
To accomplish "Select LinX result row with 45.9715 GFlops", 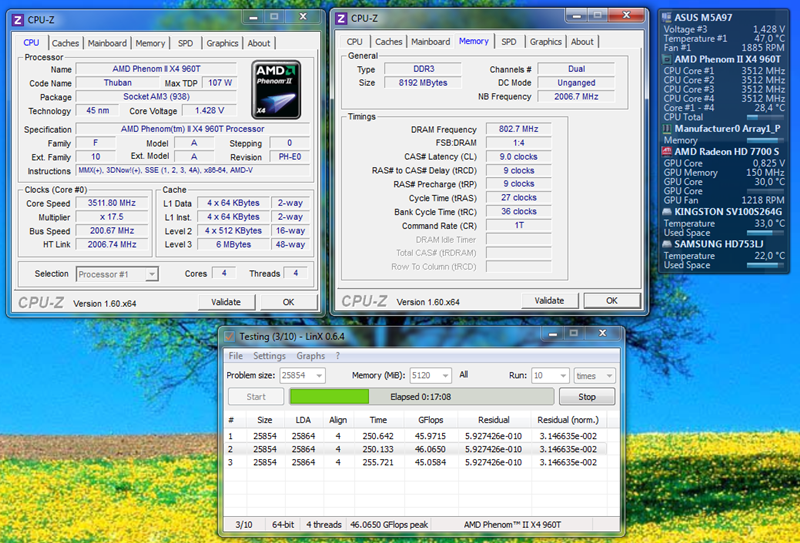I will (x=416, y=436).
